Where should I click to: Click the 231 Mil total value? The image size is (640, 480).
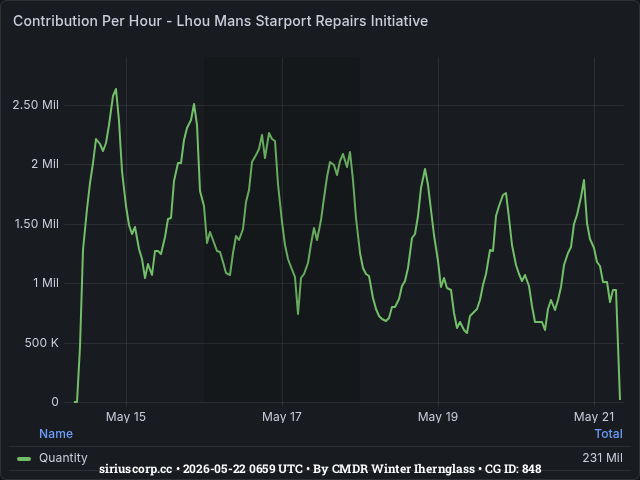[602, 458]
